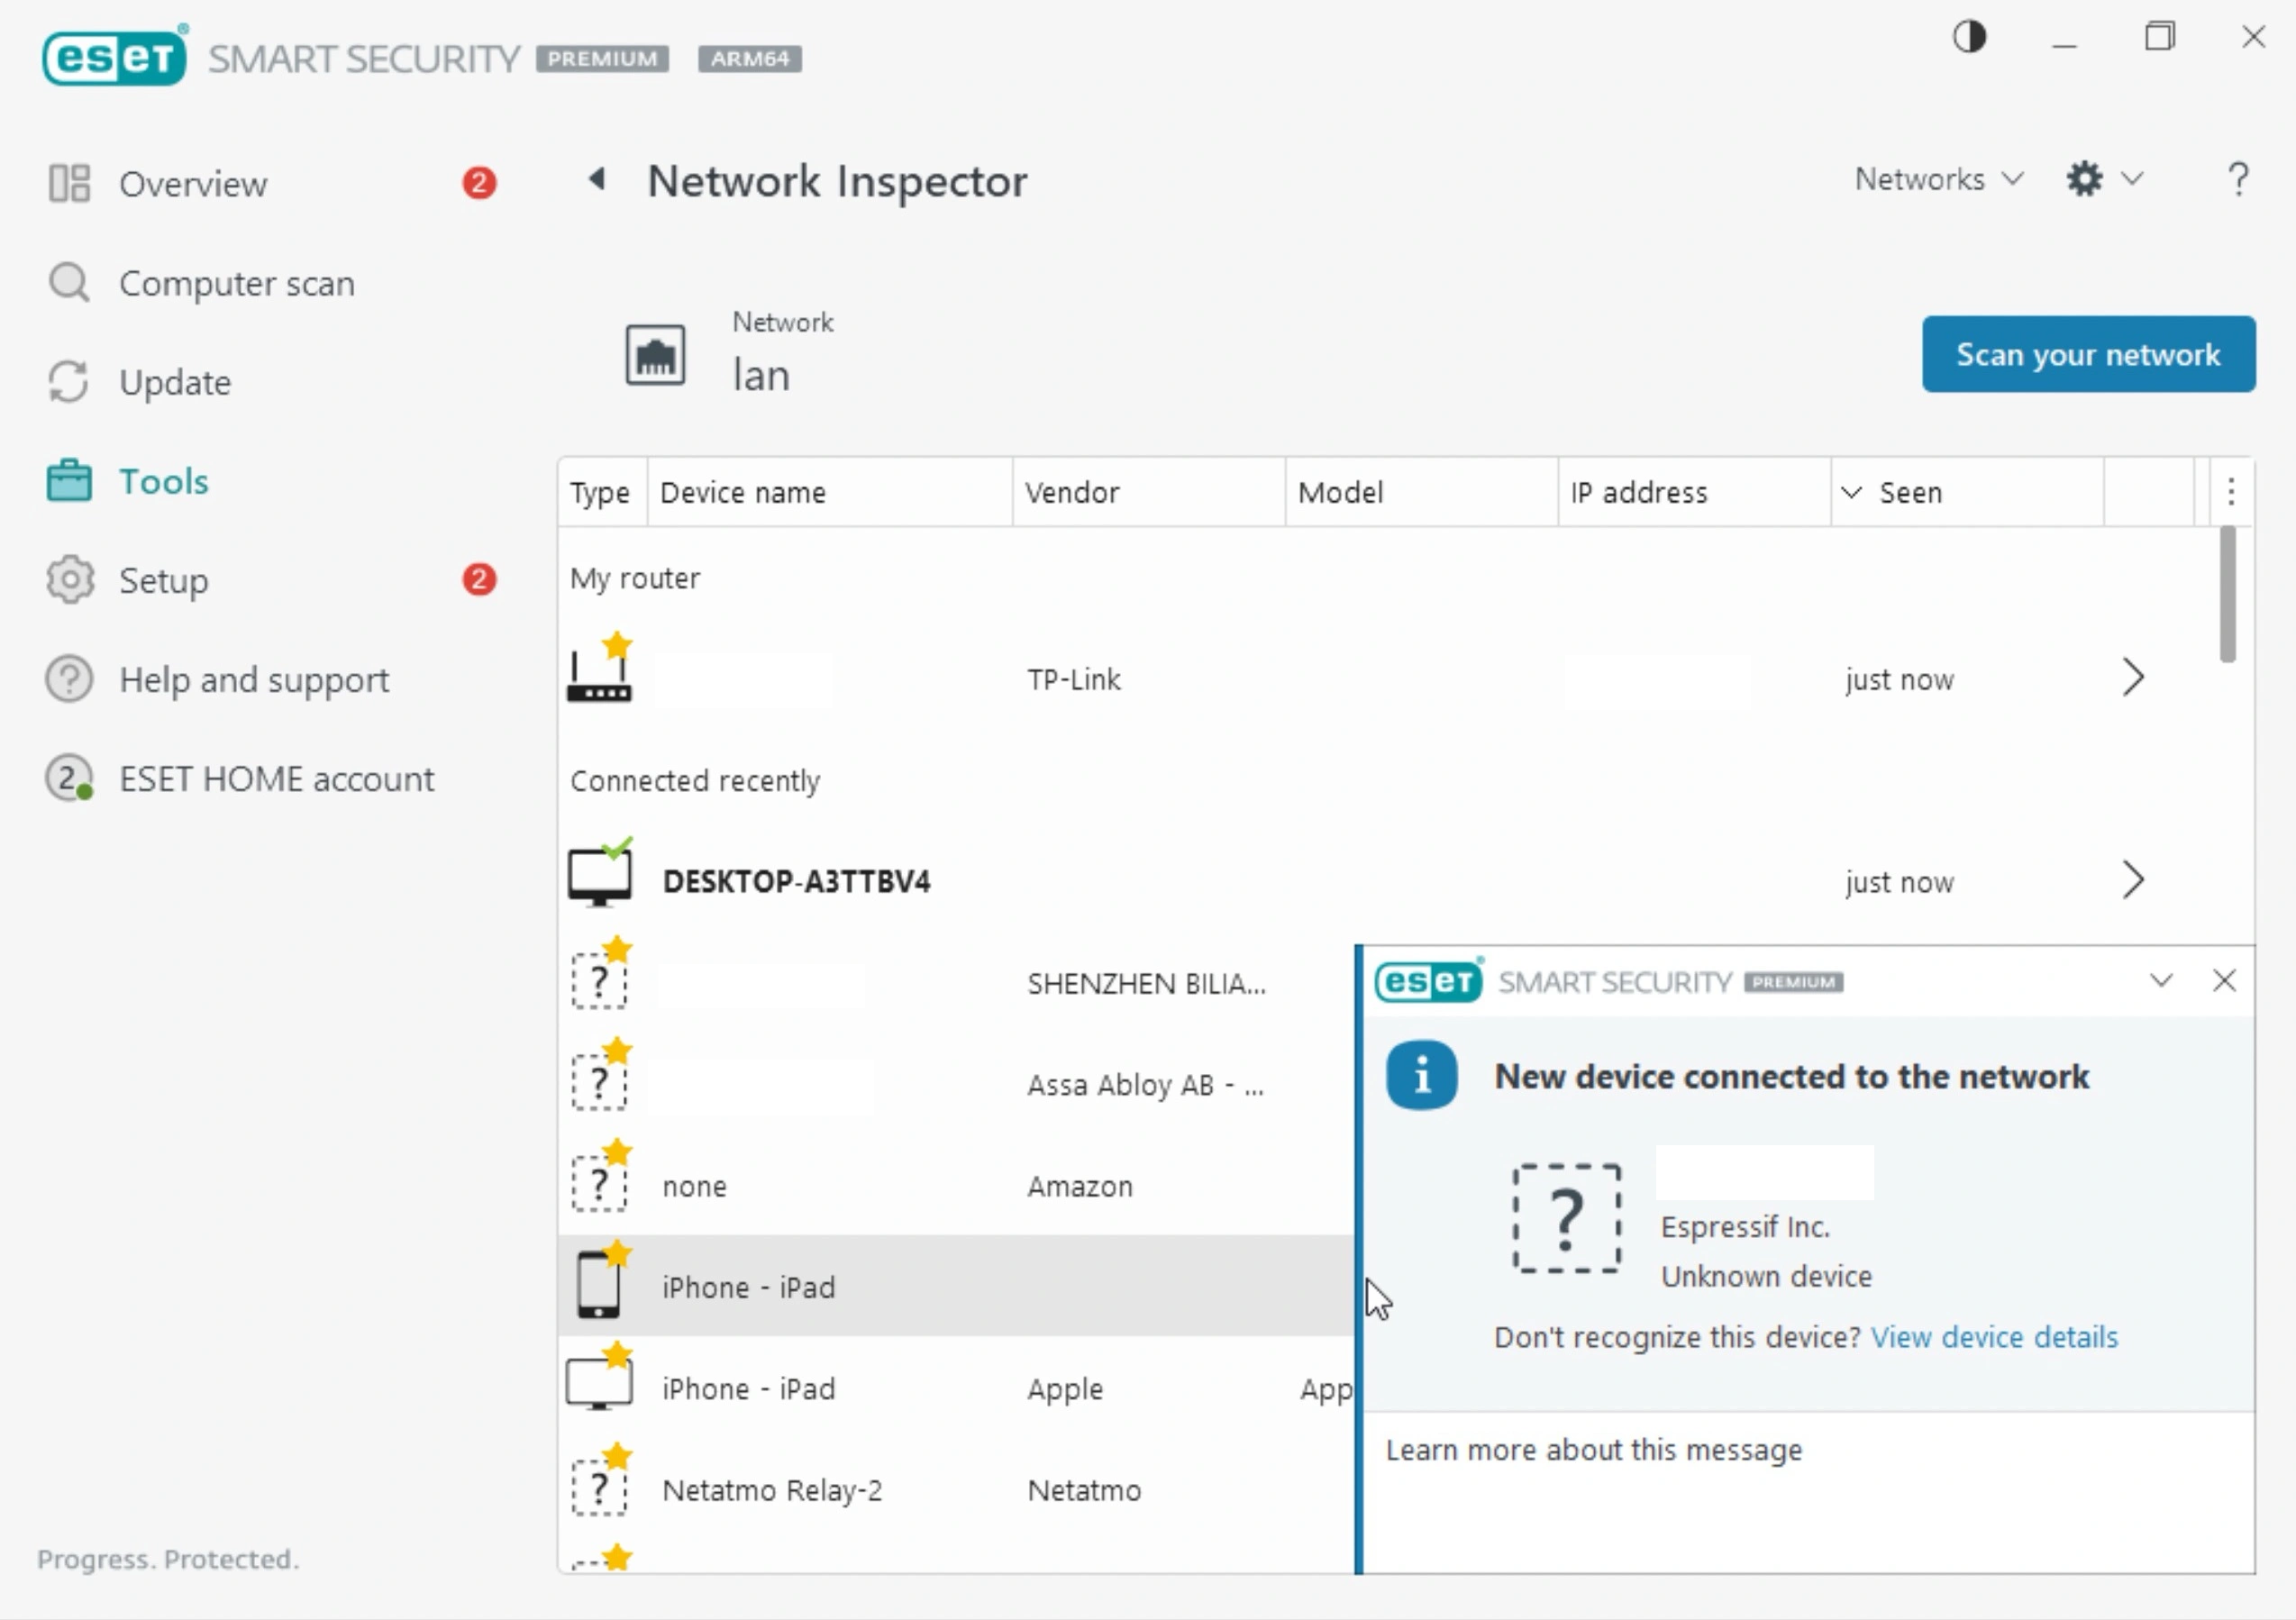
Task: Sort by the Type column
Action: click(x=601, y=492)
